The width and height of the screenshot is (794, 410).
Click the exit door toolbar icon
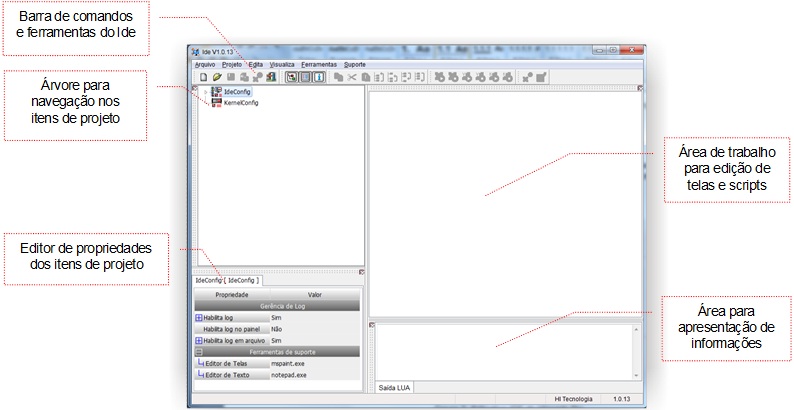(x=271, y=77)
